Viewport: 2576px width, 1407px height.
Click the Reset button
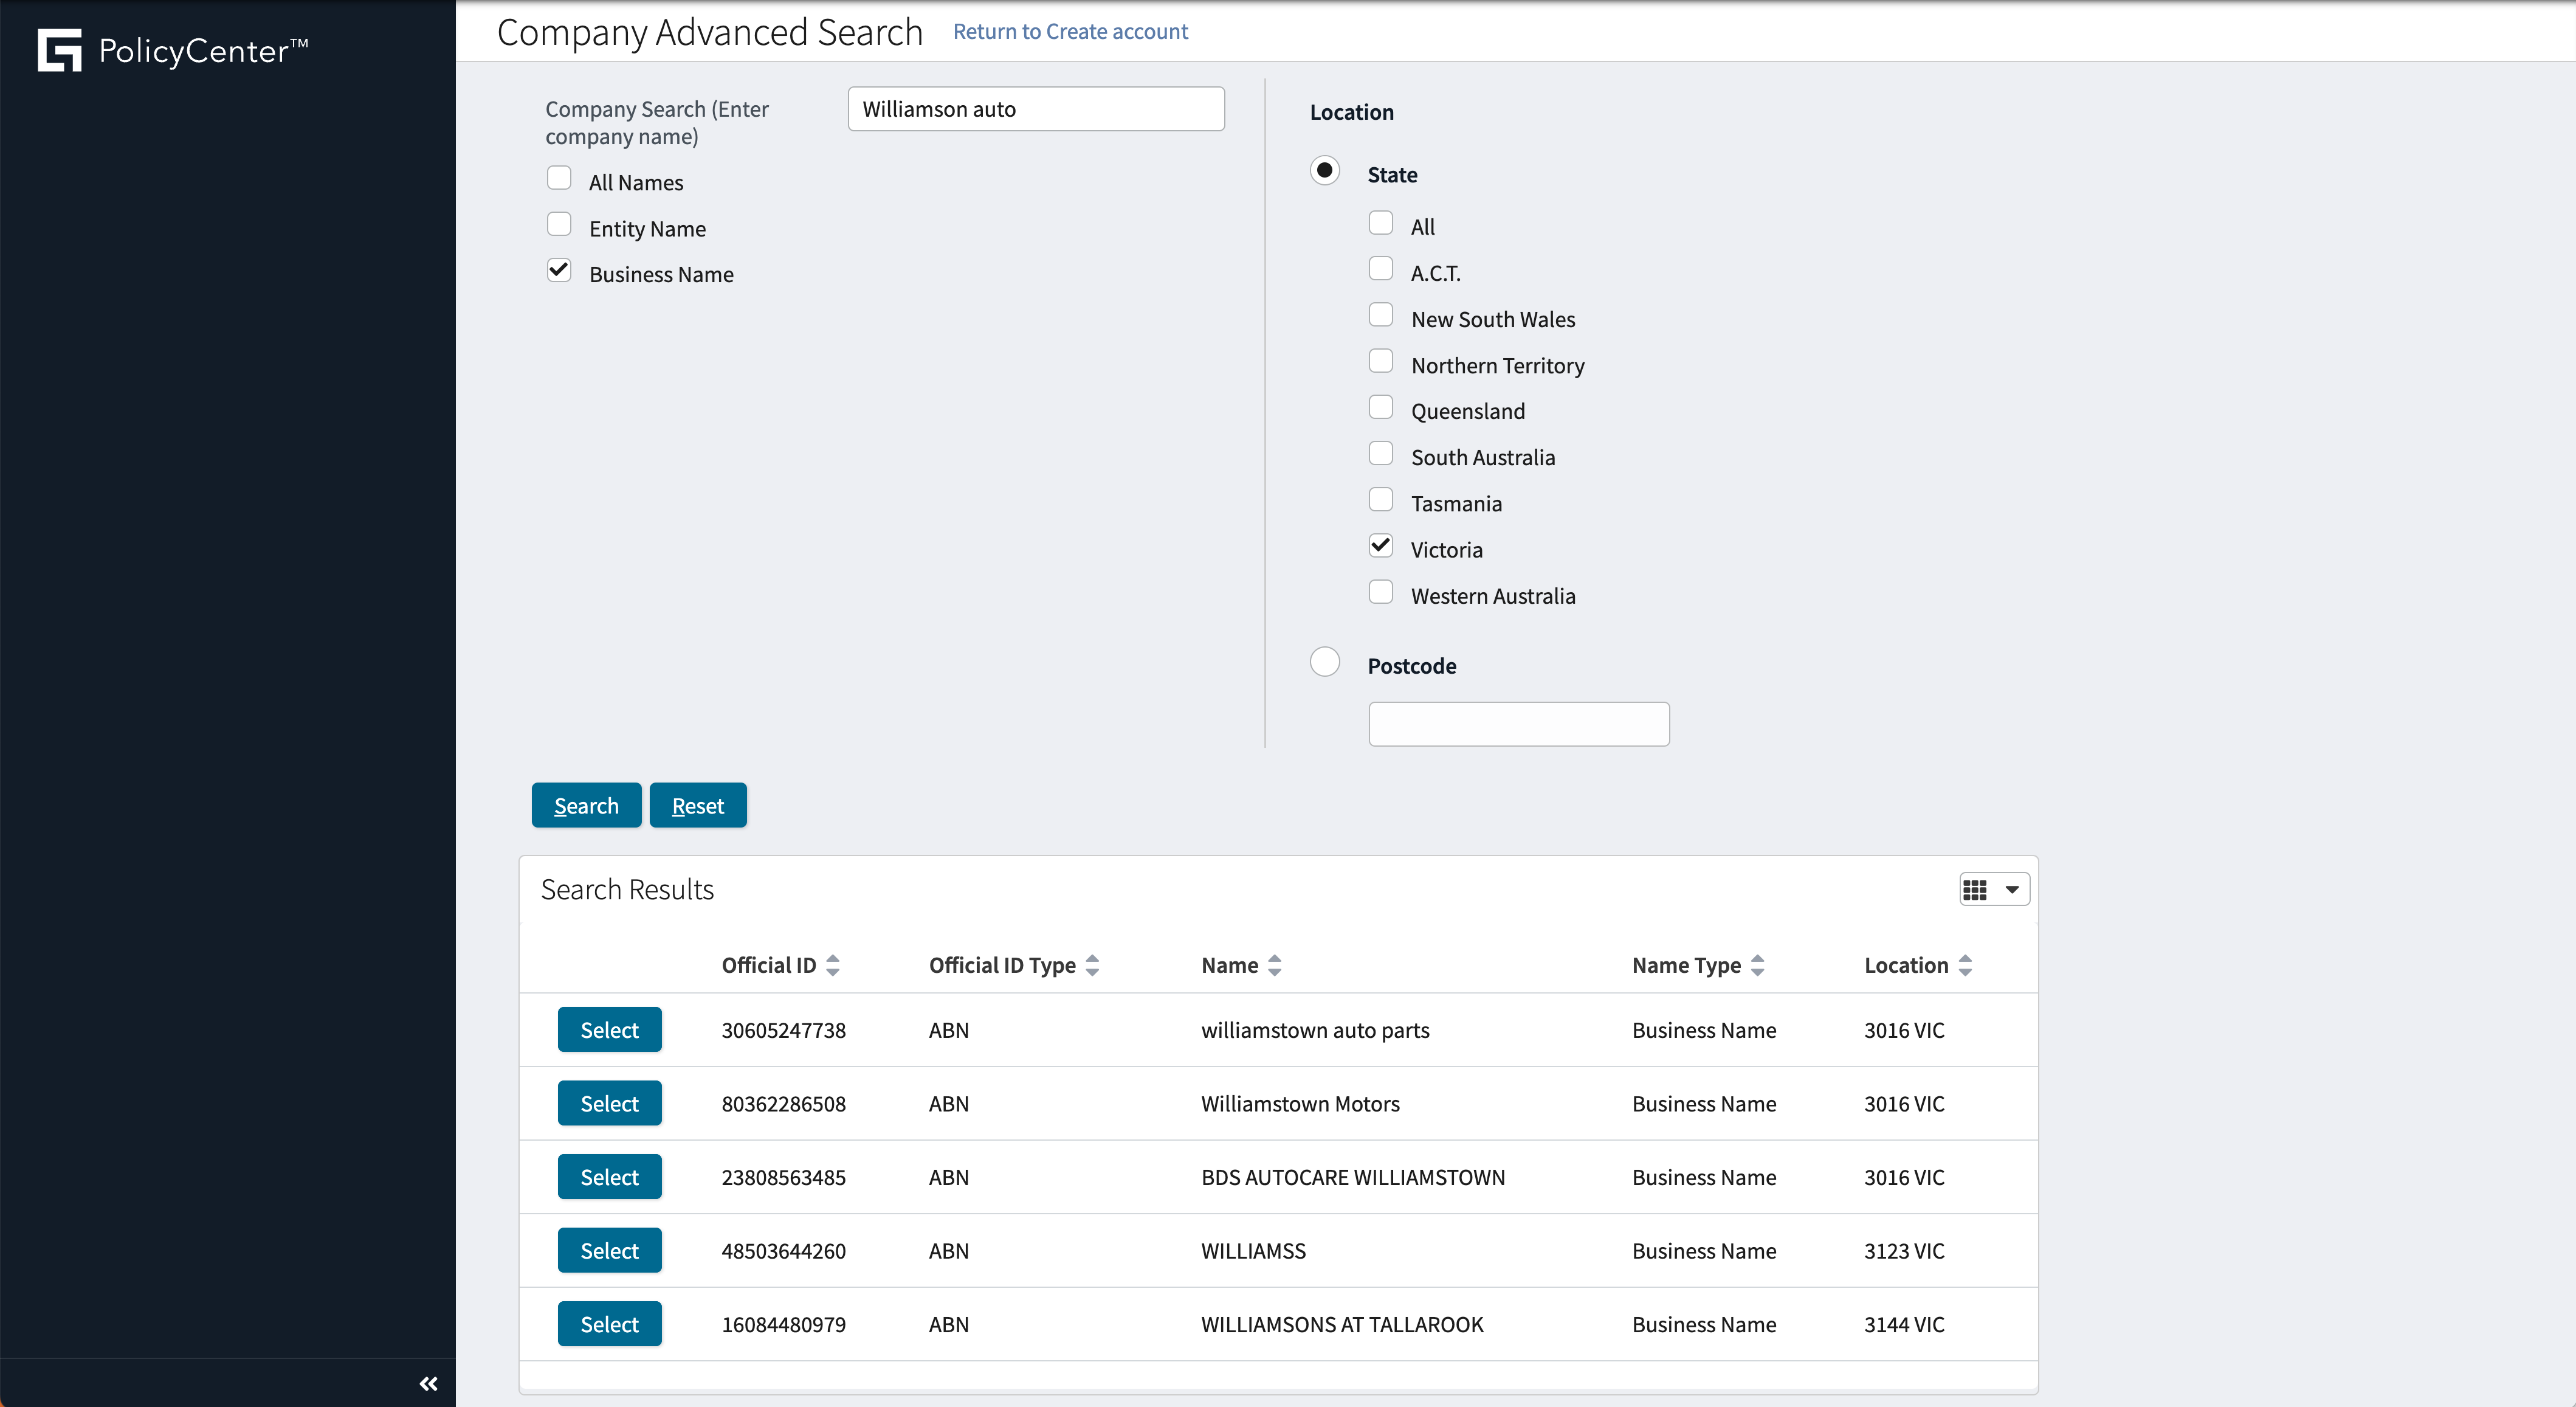pos(697,806)
